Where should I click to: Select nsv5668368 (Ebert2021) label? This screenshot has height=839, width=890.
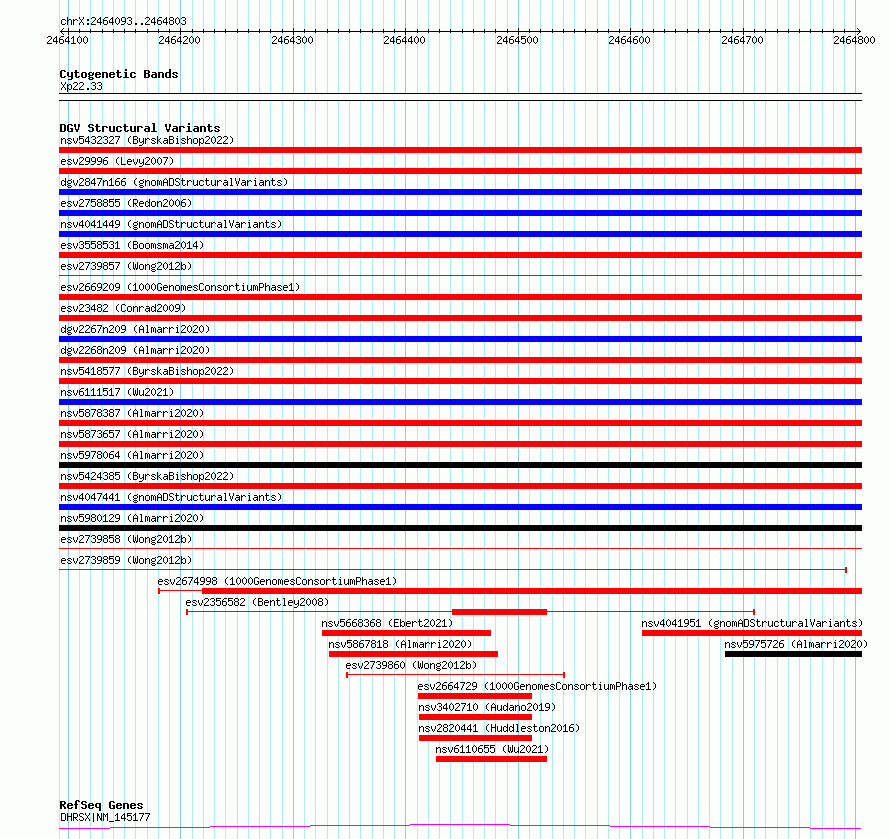tap(387, 623)
